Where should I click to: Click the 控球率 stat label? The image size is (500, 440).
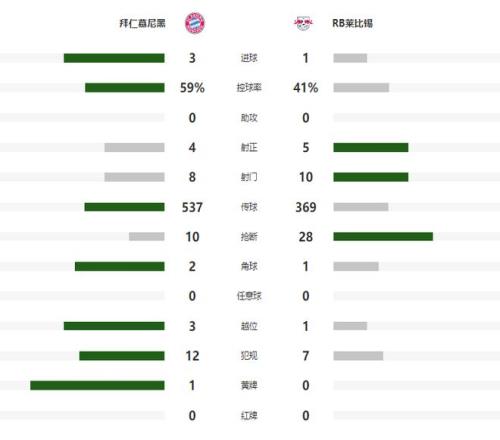pos(249,88)
